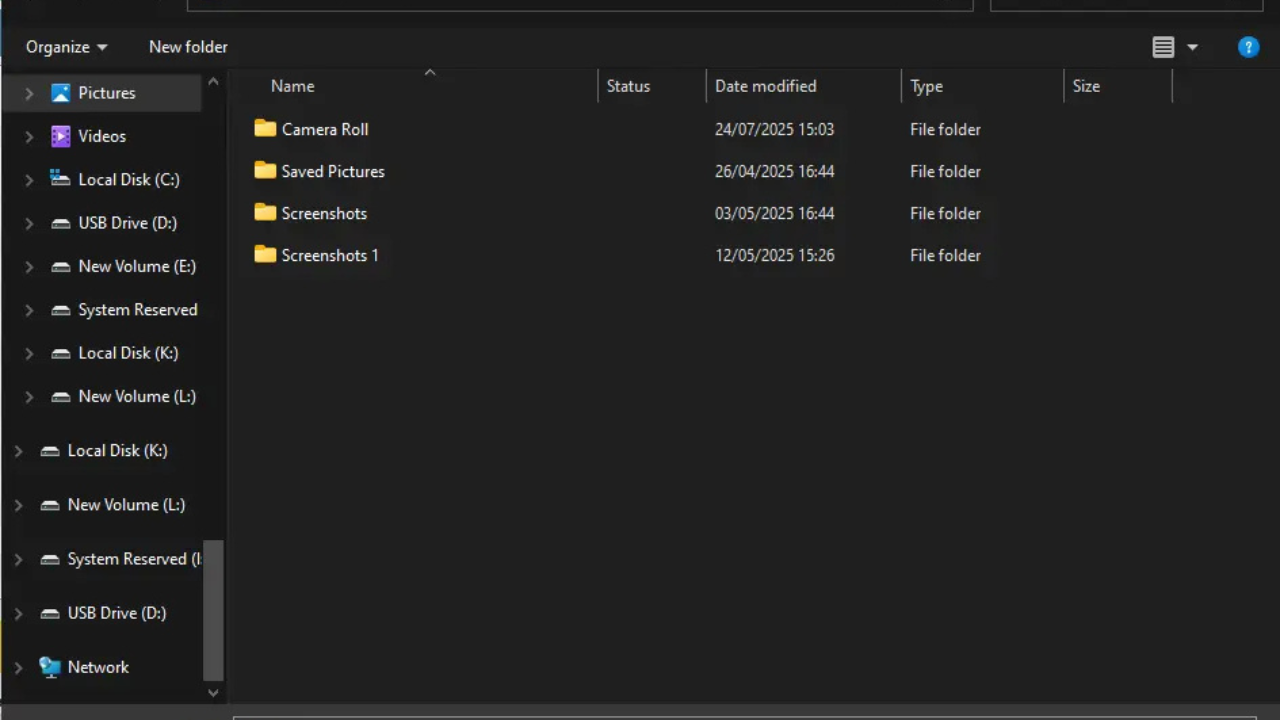Click the view layout icon near top right
The width and height of the screenshot is (1280, 720).
coord(1163,47)
